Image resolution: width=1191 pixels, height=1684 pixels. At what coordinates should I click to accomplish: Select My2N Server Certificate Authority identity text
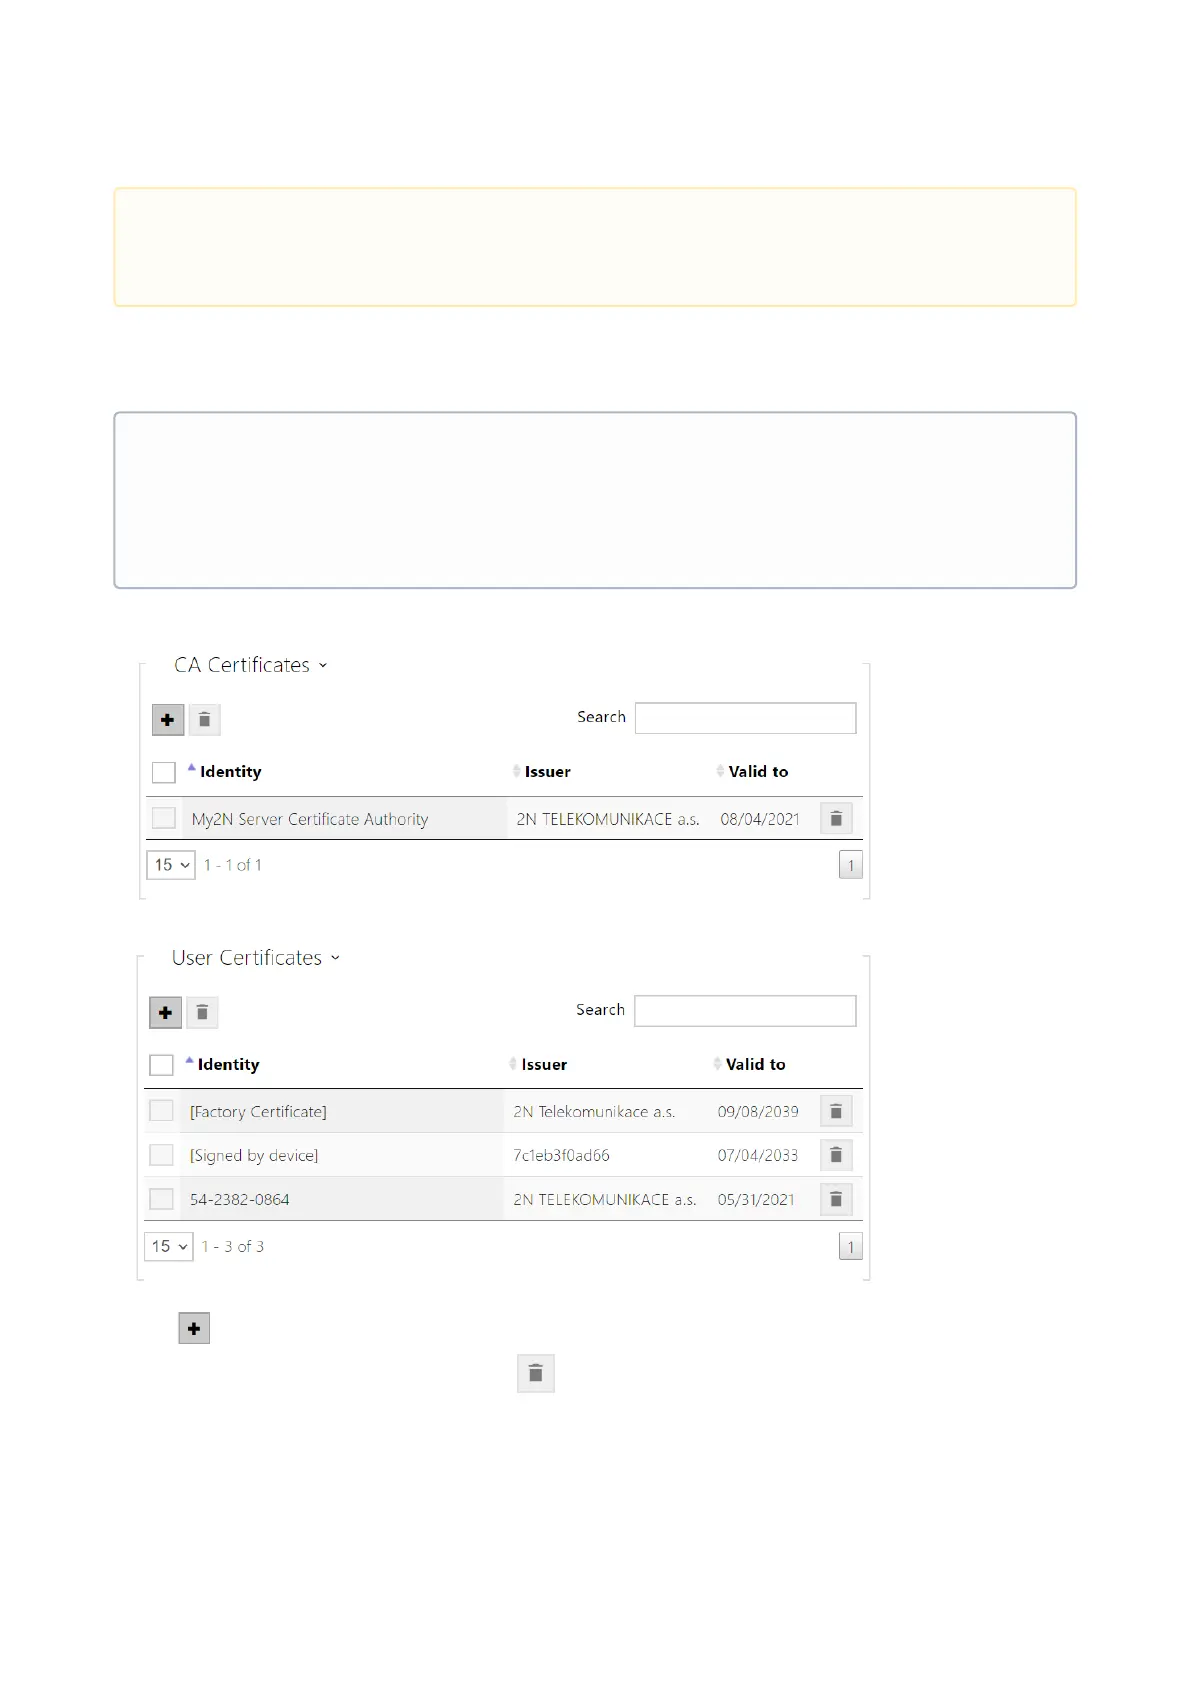pos(310,820)
